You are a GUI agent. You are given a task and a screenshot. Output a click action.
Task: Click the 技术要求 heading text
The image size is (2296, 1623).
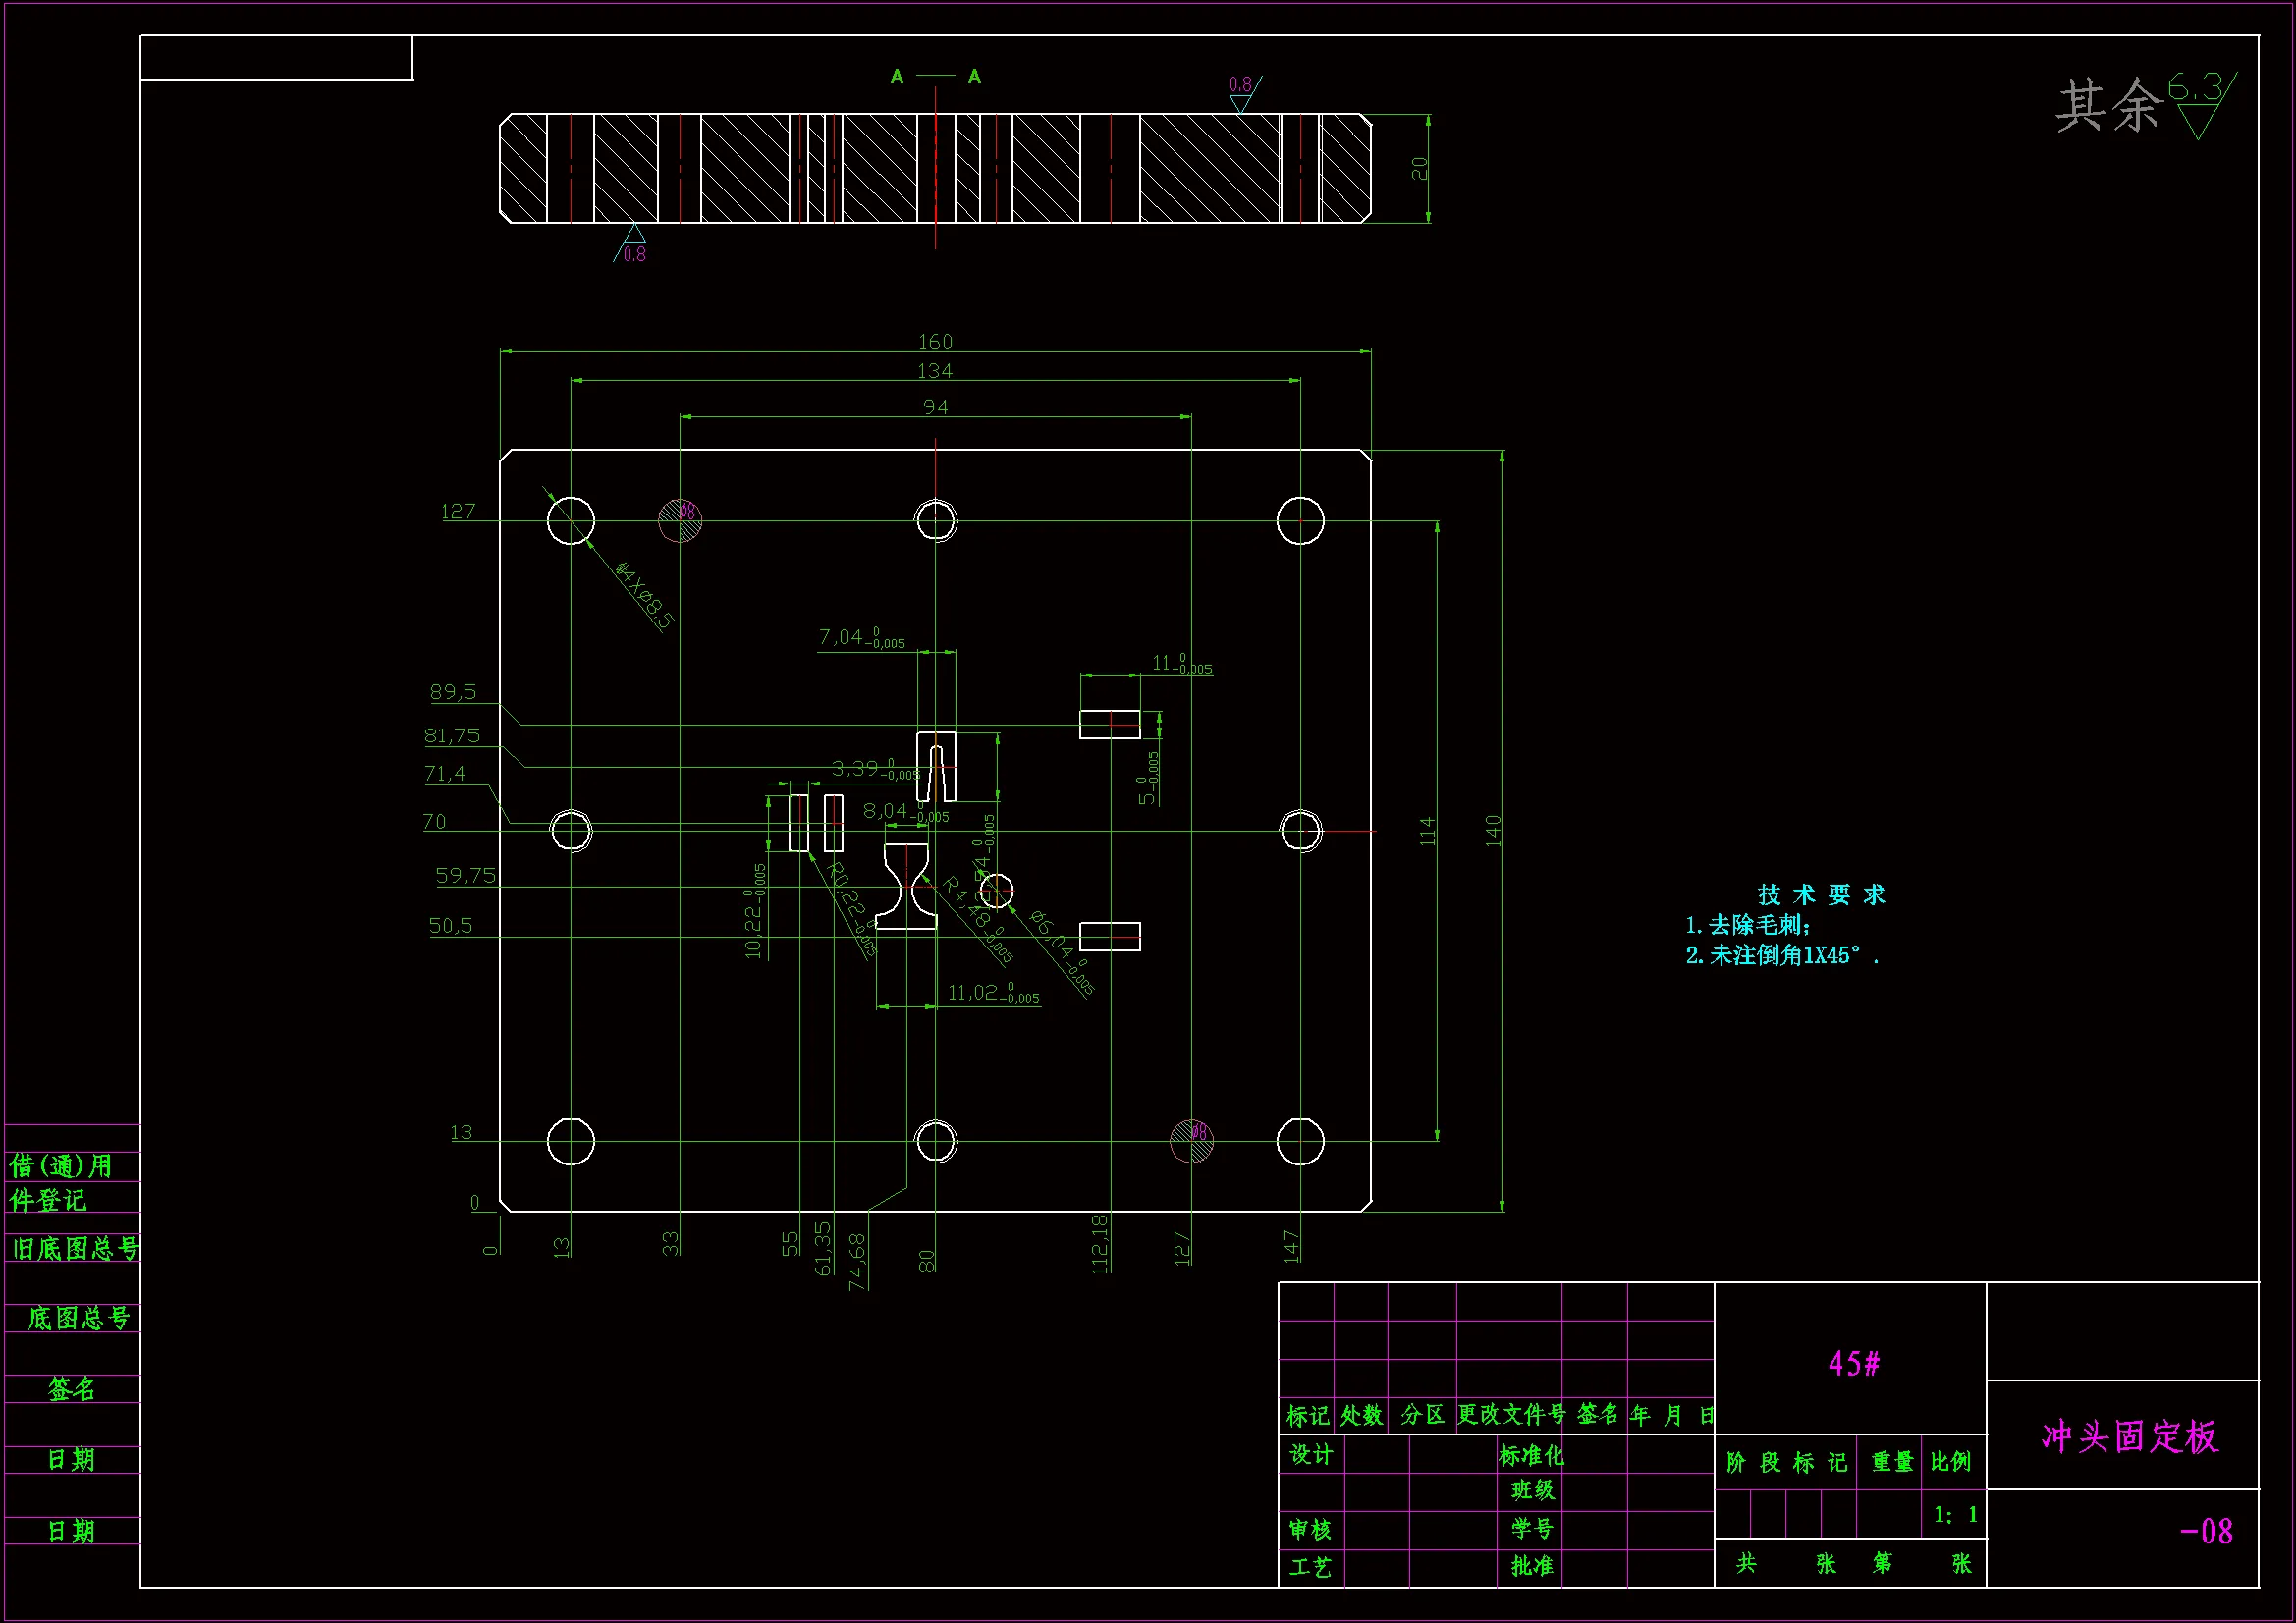(x=1821, y=894)
